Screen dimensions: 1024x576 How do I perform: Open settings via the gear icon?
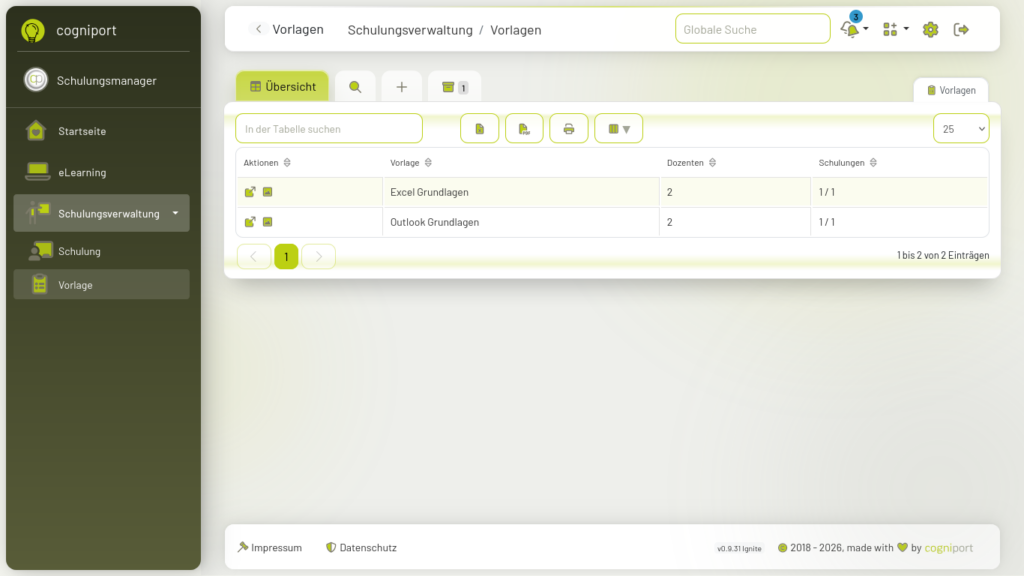point(930,29)
